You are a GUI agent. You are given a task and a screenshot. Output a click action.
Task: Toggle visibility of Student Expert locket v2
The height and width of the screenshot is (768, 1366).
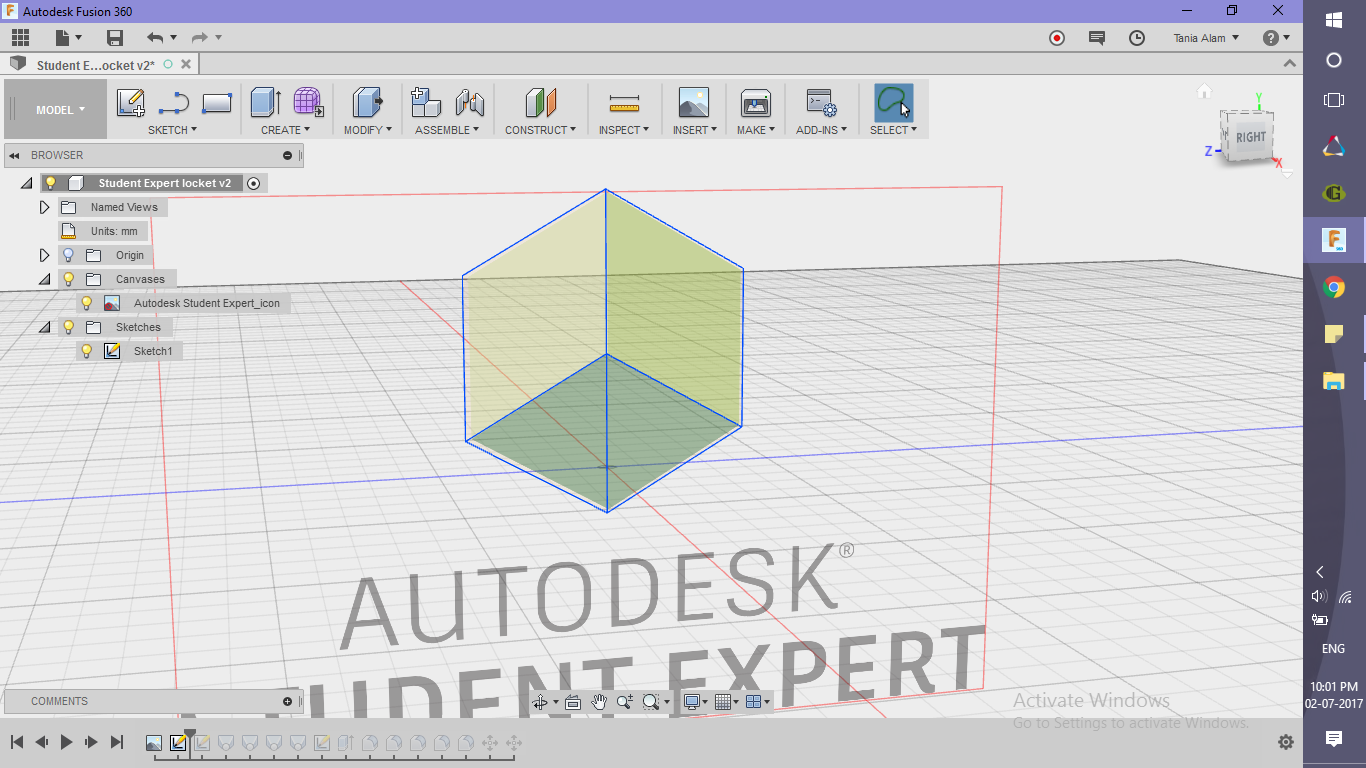(51, 183)
